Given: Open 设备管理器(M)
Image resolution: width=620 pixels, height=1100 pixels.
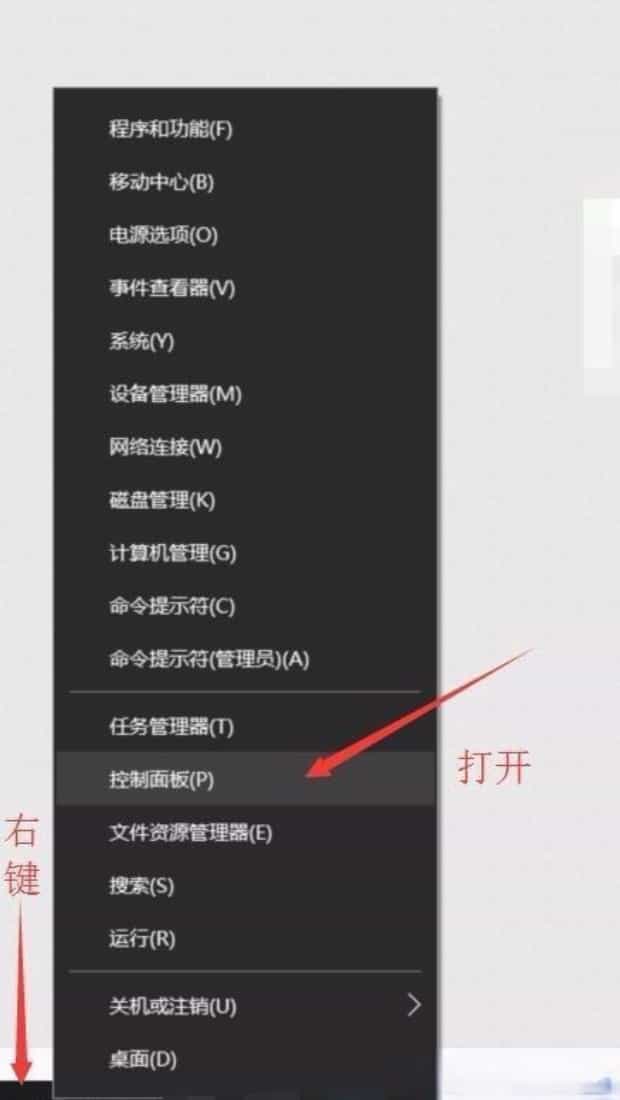Looking at the screenshot, I should coord(245,394).
